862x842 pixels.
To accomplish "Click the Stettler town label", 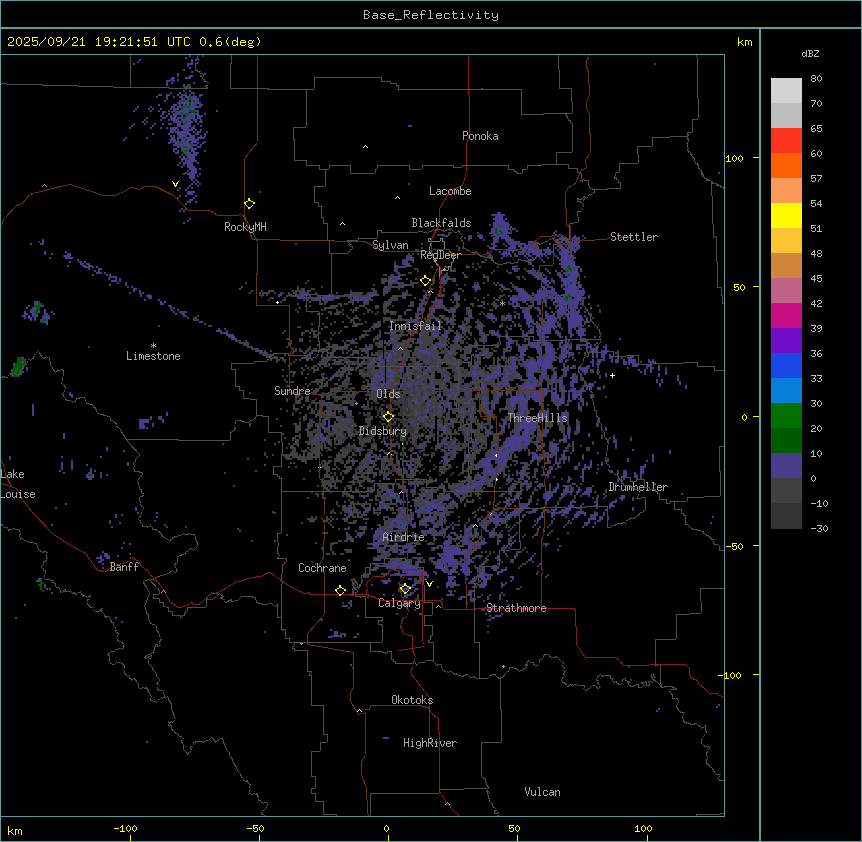I will [634, 237].
